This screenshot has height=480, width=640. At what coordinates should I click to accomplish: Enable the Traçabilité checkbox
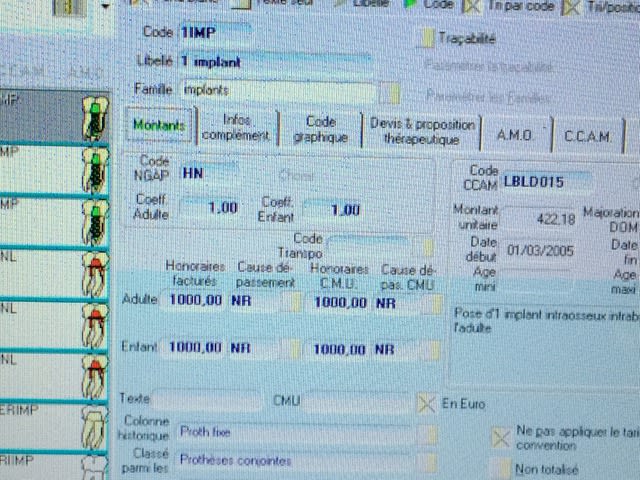[423, 39]
